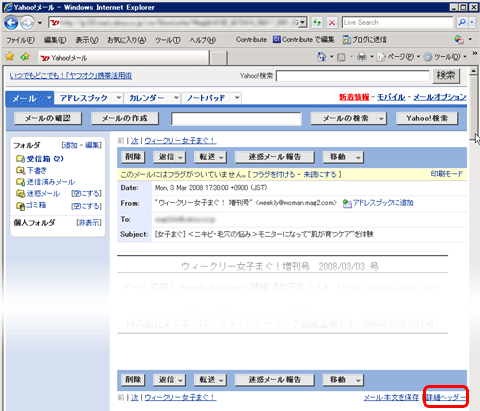Open the 詳細ヘッダー link

(x=446, y=397)
